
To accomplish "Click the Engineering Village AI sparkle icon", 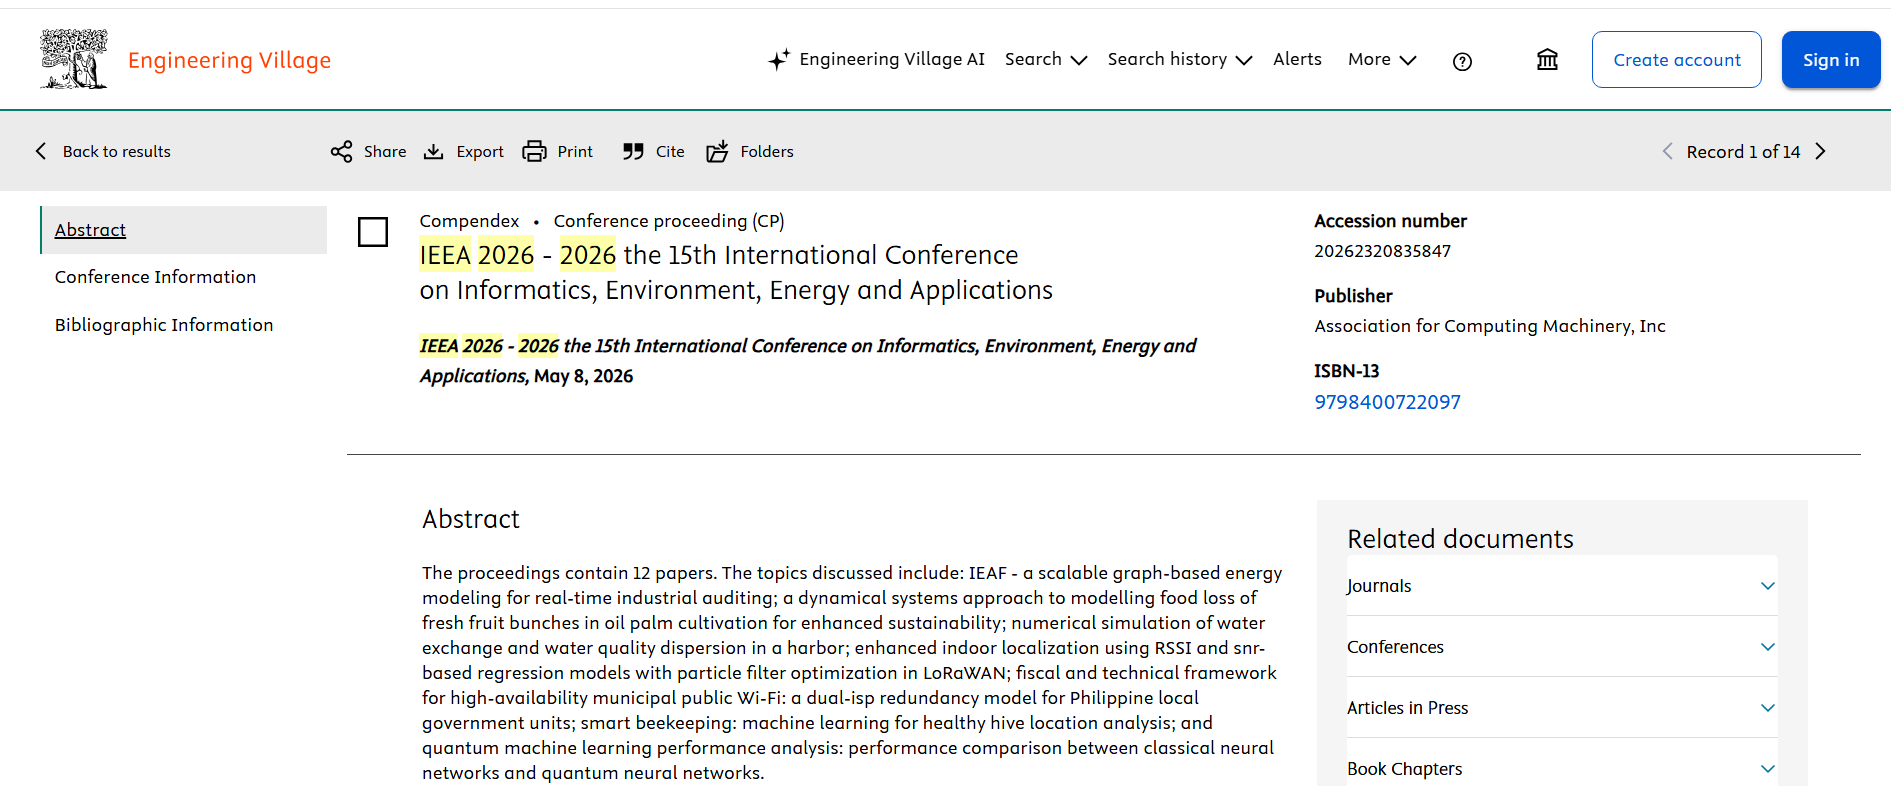I will coord(779,60).
